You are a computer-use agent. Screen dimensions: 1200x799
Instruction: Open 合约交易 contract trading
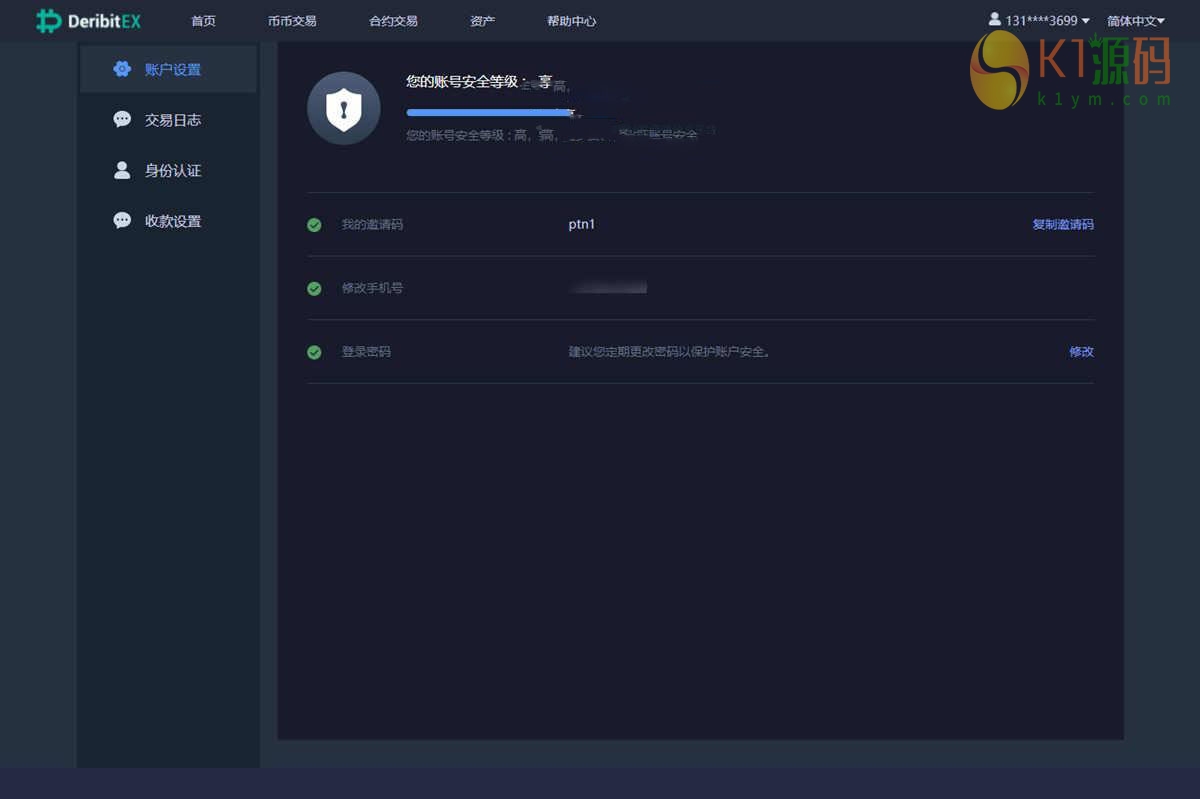point(393,21)
